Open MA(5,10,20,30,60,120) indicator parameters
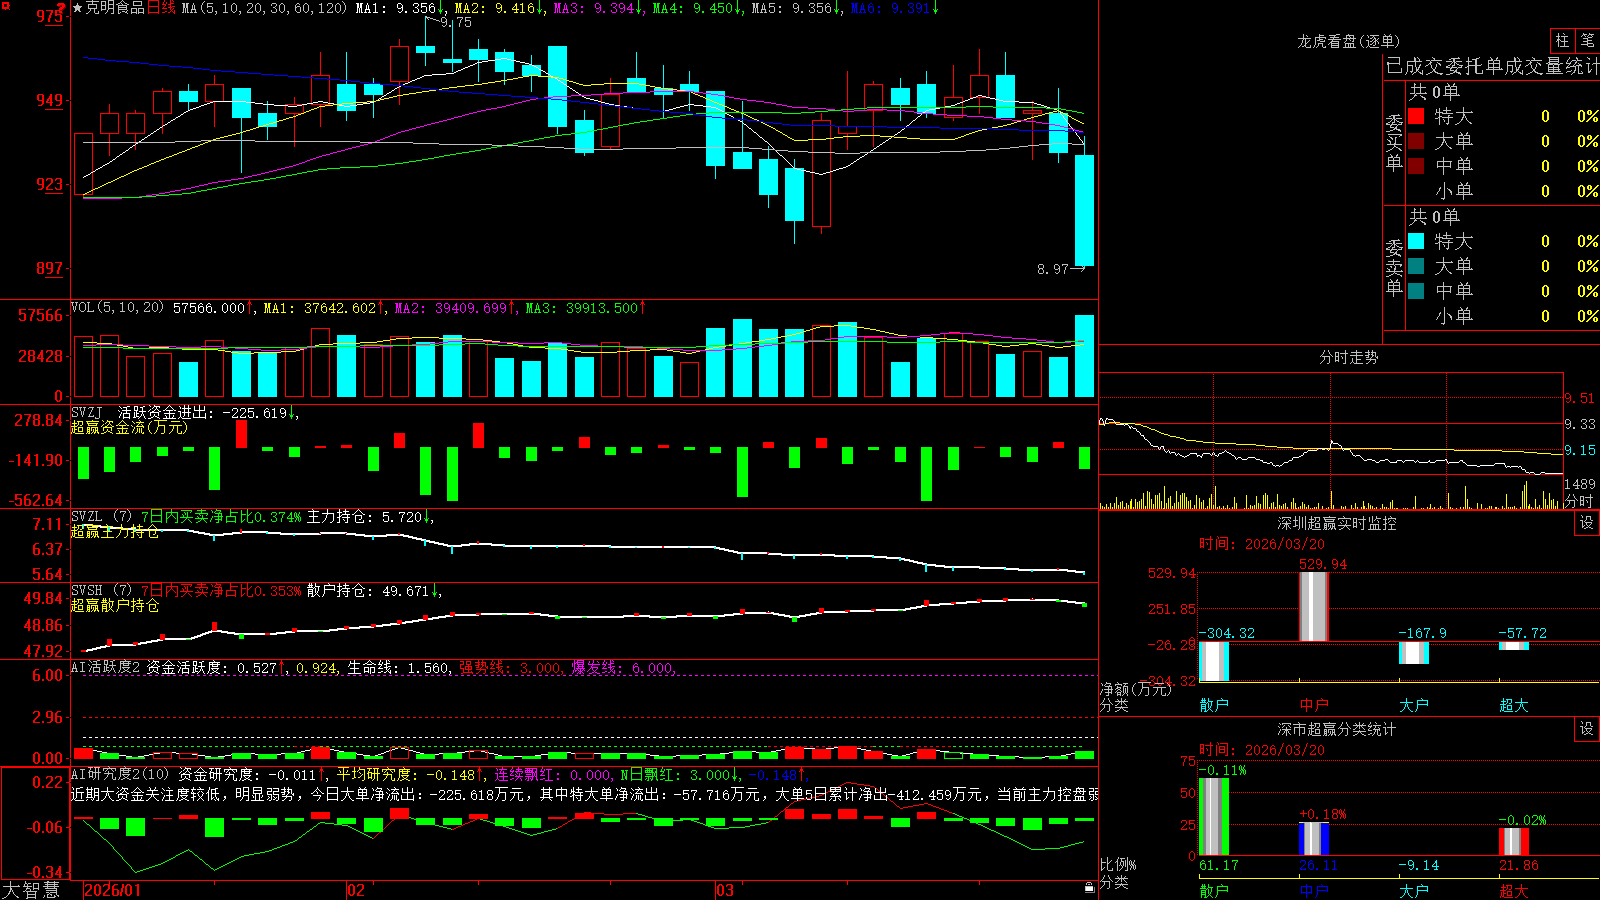Viewport: 1600px width, 900px height. pyautogui.click(x=264, y=8)
